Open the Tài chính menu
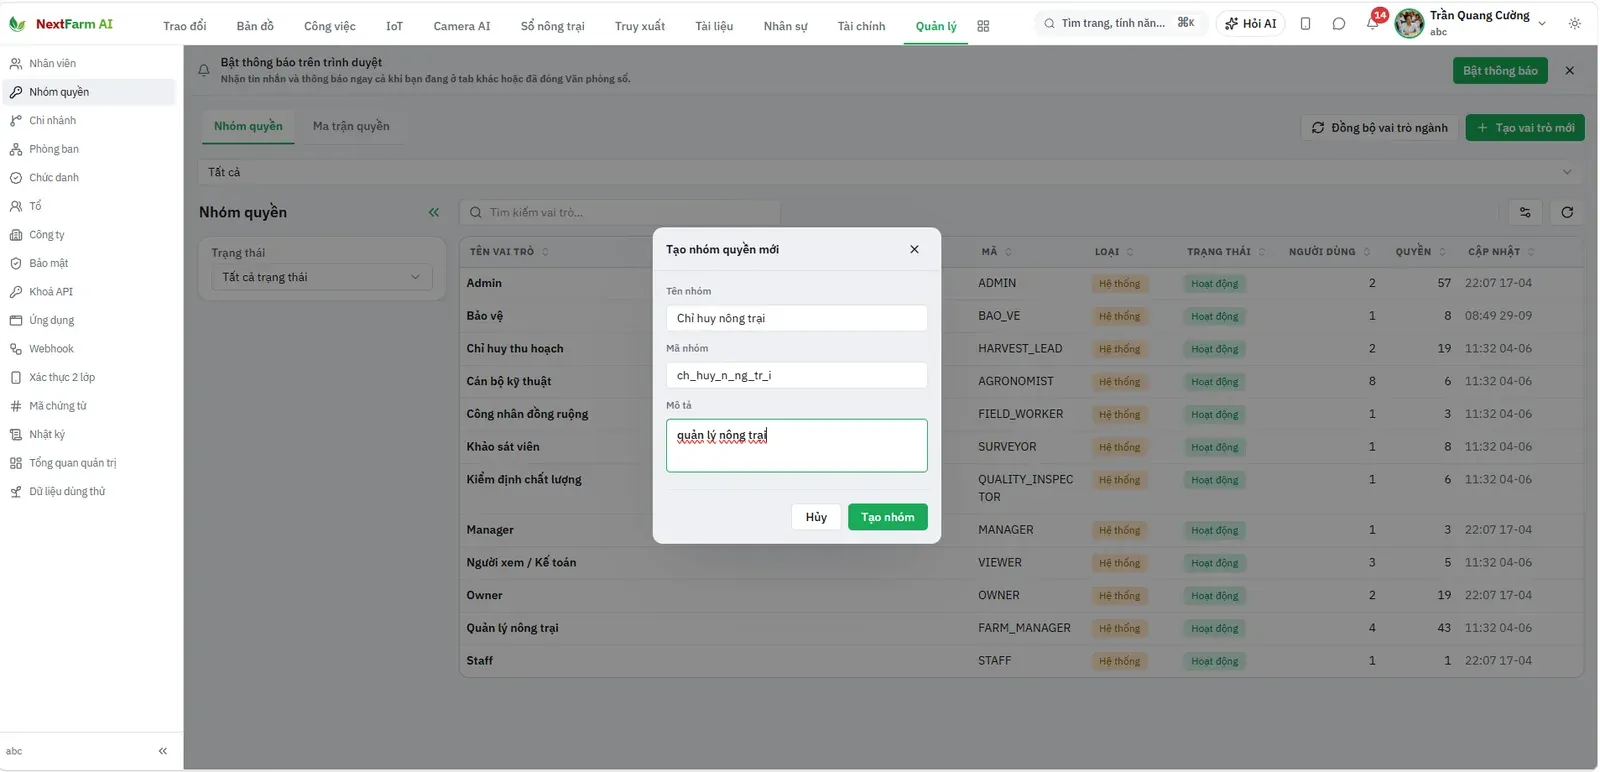The image size is (1600, 772). pyautogui.click(x=861, y=26)
